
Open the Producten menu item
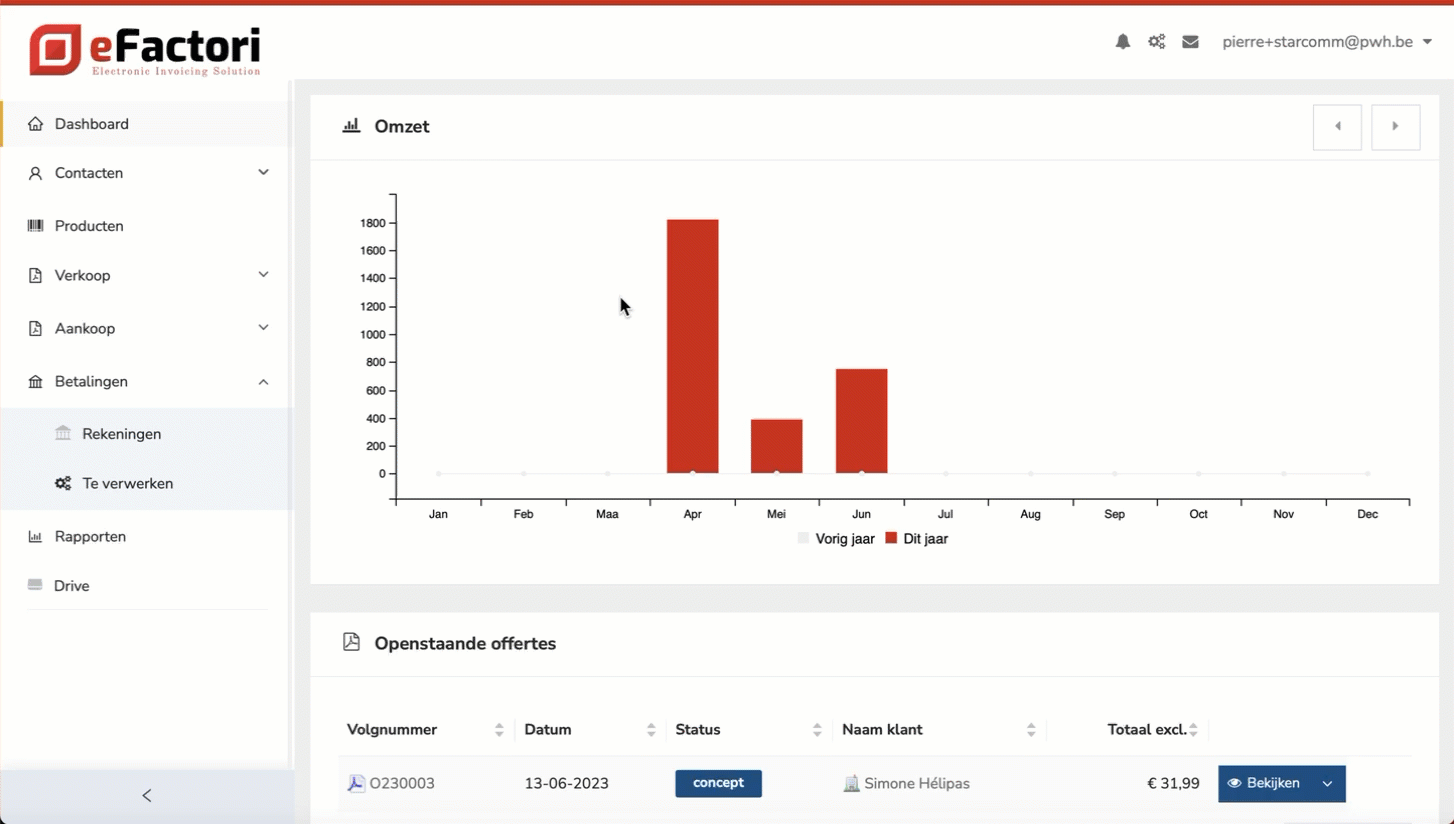coord(89,226)
